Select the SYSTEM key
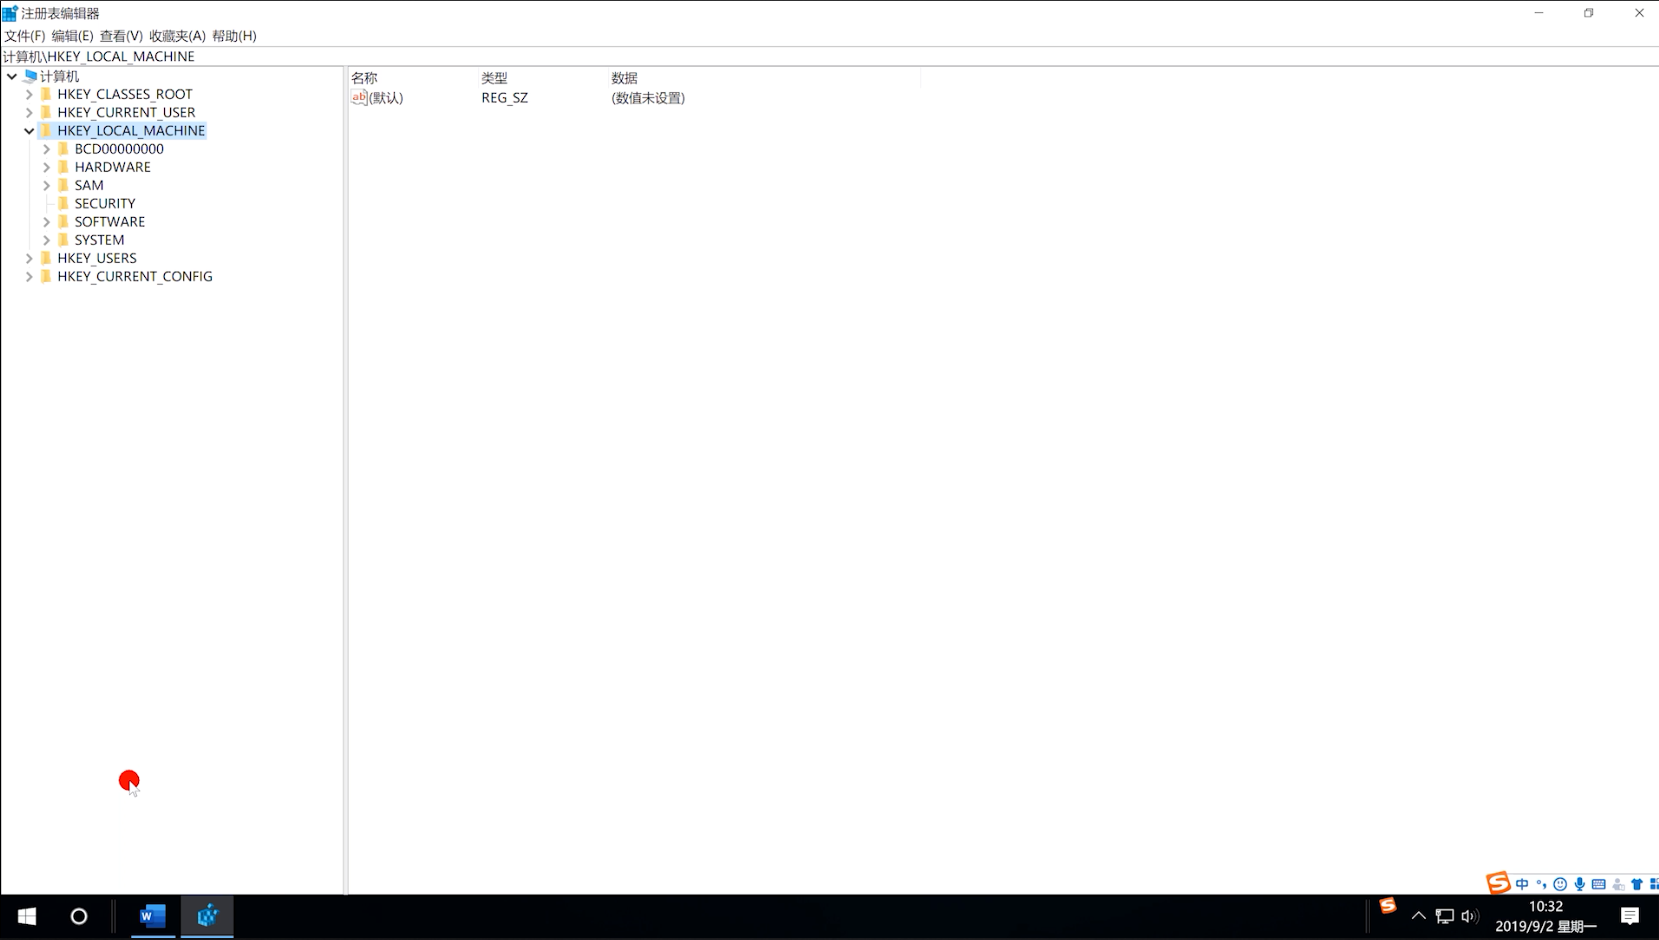This screenshot has width=1659, height=940. click(99, 240)
